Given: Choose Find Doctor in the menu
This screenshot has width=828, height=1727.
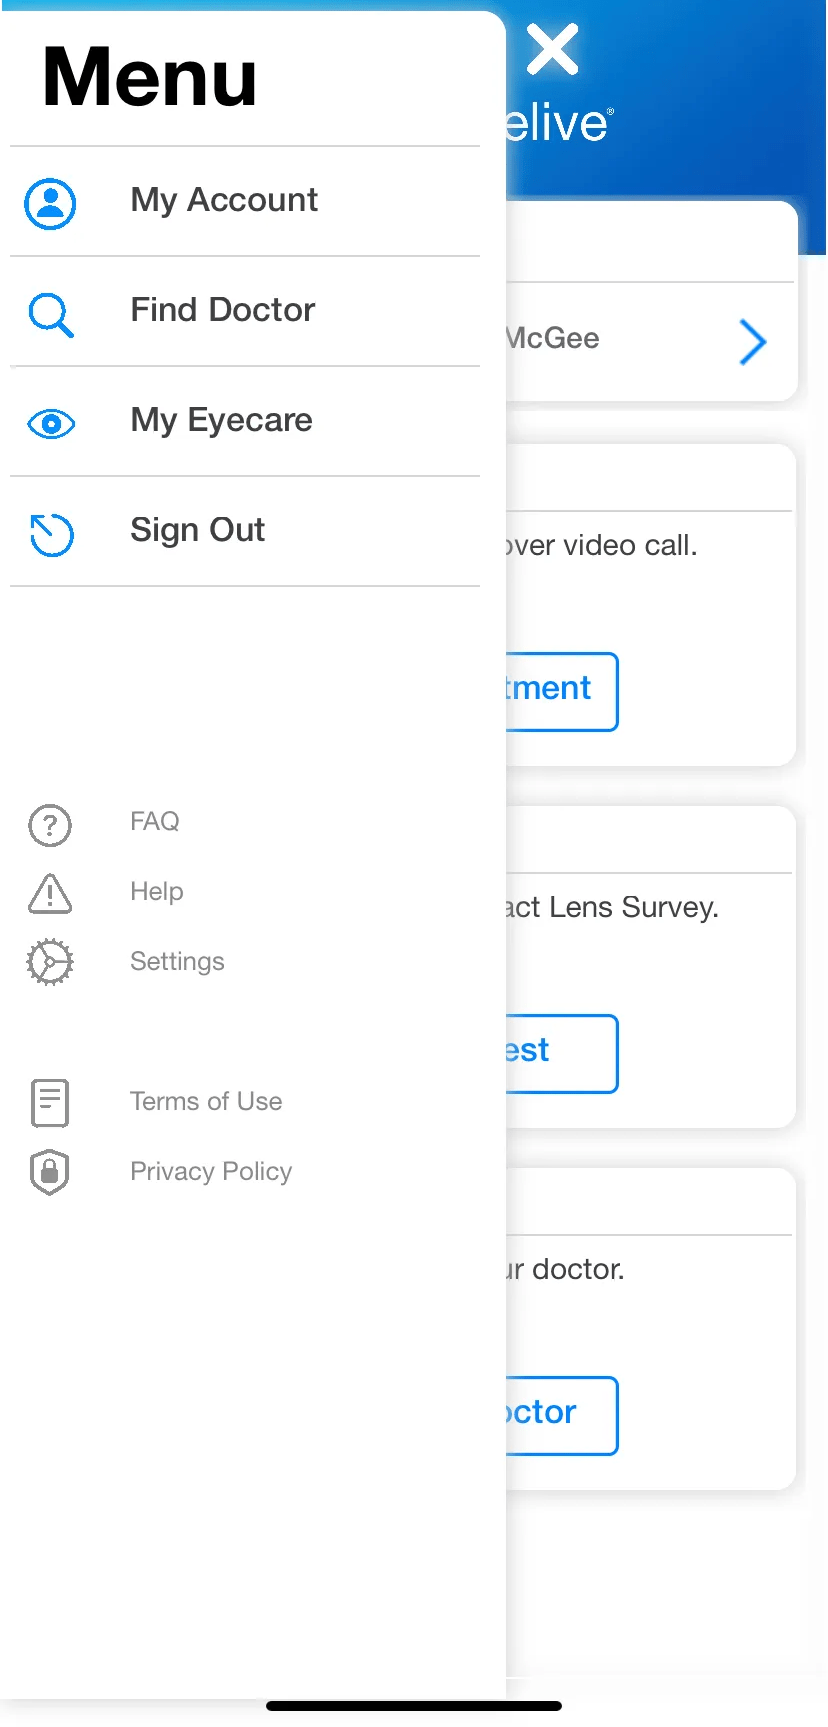Looking at the screenshot, I should tap(221, 310).
